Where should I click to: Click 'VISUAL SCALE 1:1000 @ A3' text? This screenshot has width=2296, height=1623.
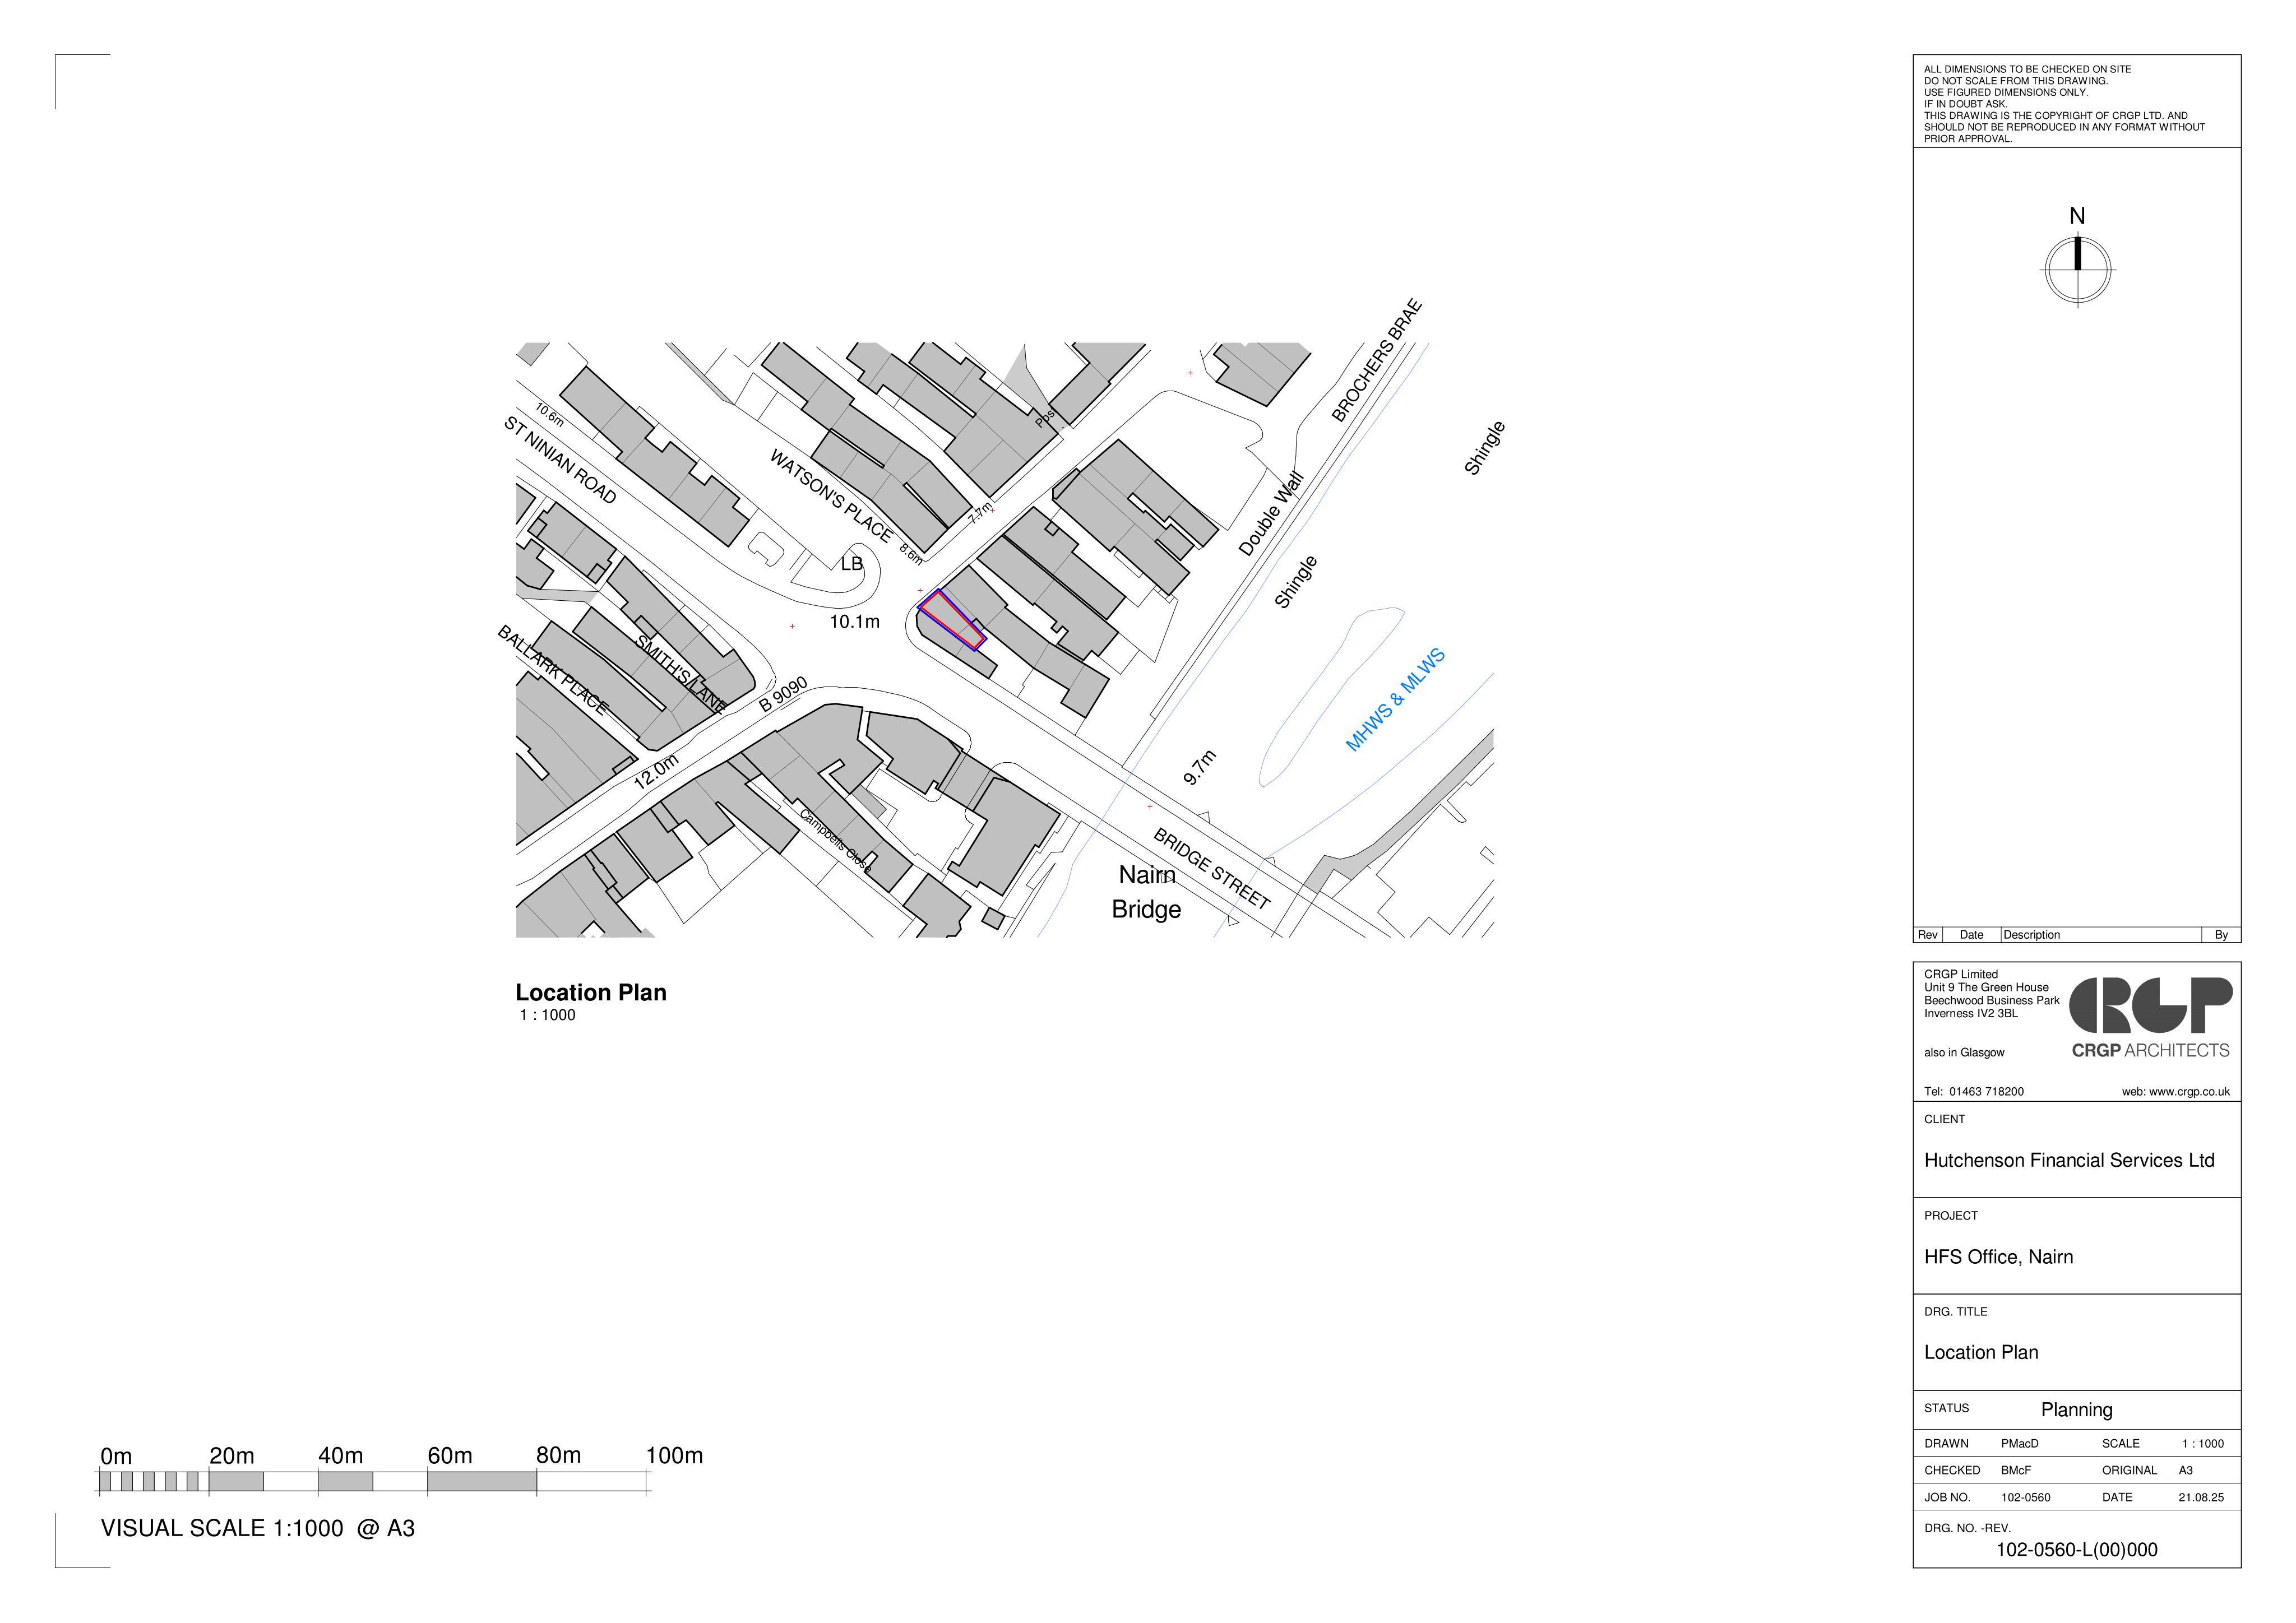click(x=258, y=1528)
